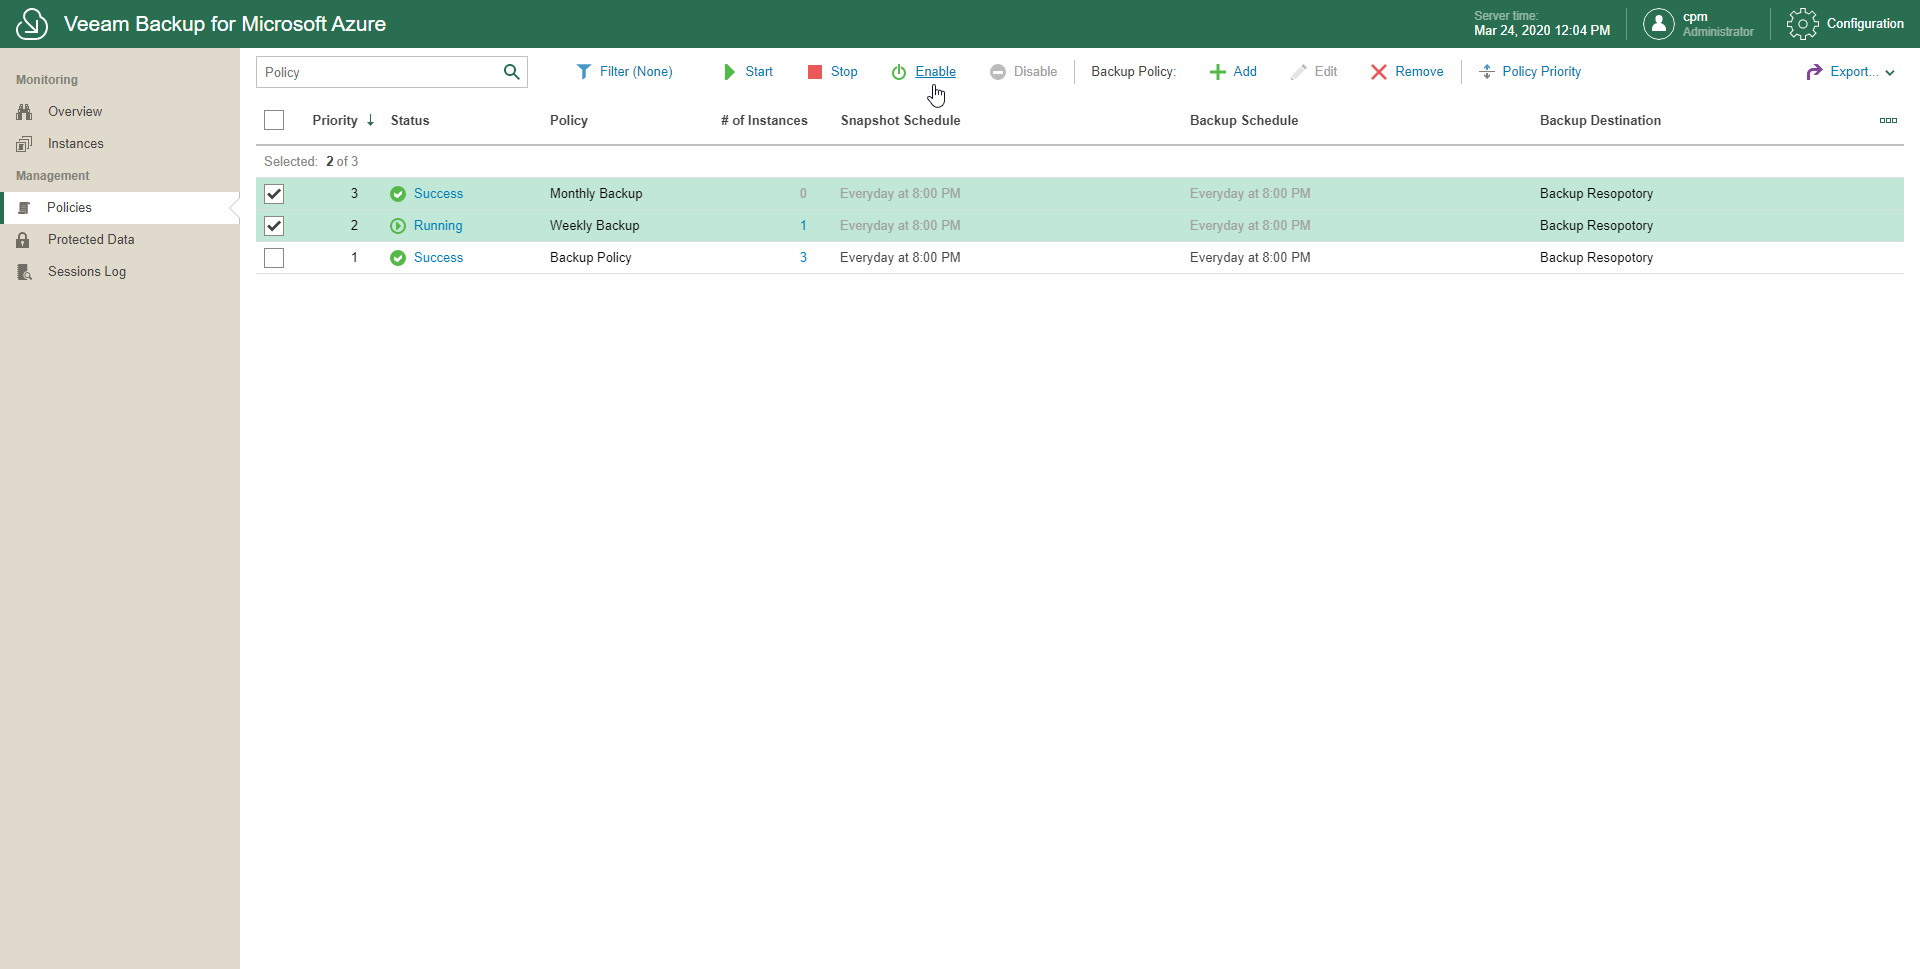This screenshot has height=969, width=1920.
Task: Sort by the Status column header
Action: tap(410, 121)
